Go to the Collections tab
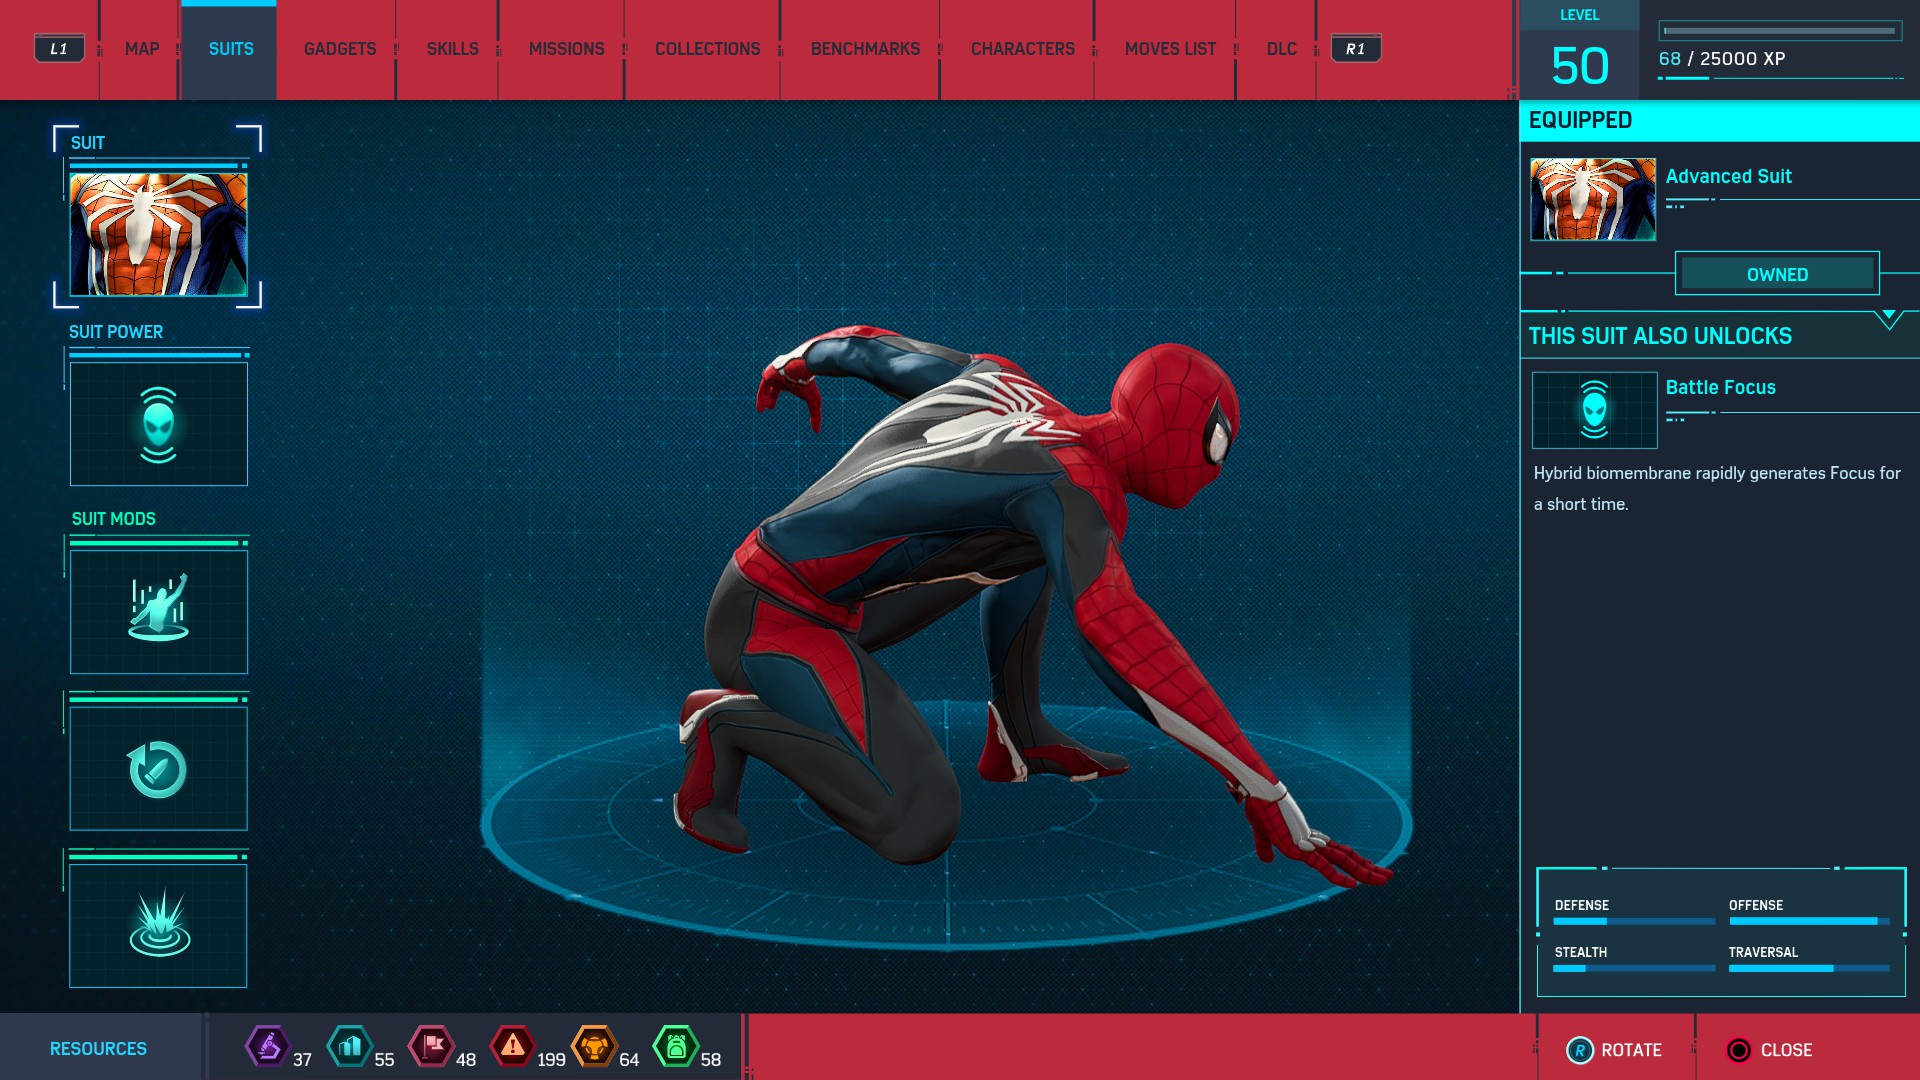The height and width of the screenshot is (1080, 1920). 707,49
